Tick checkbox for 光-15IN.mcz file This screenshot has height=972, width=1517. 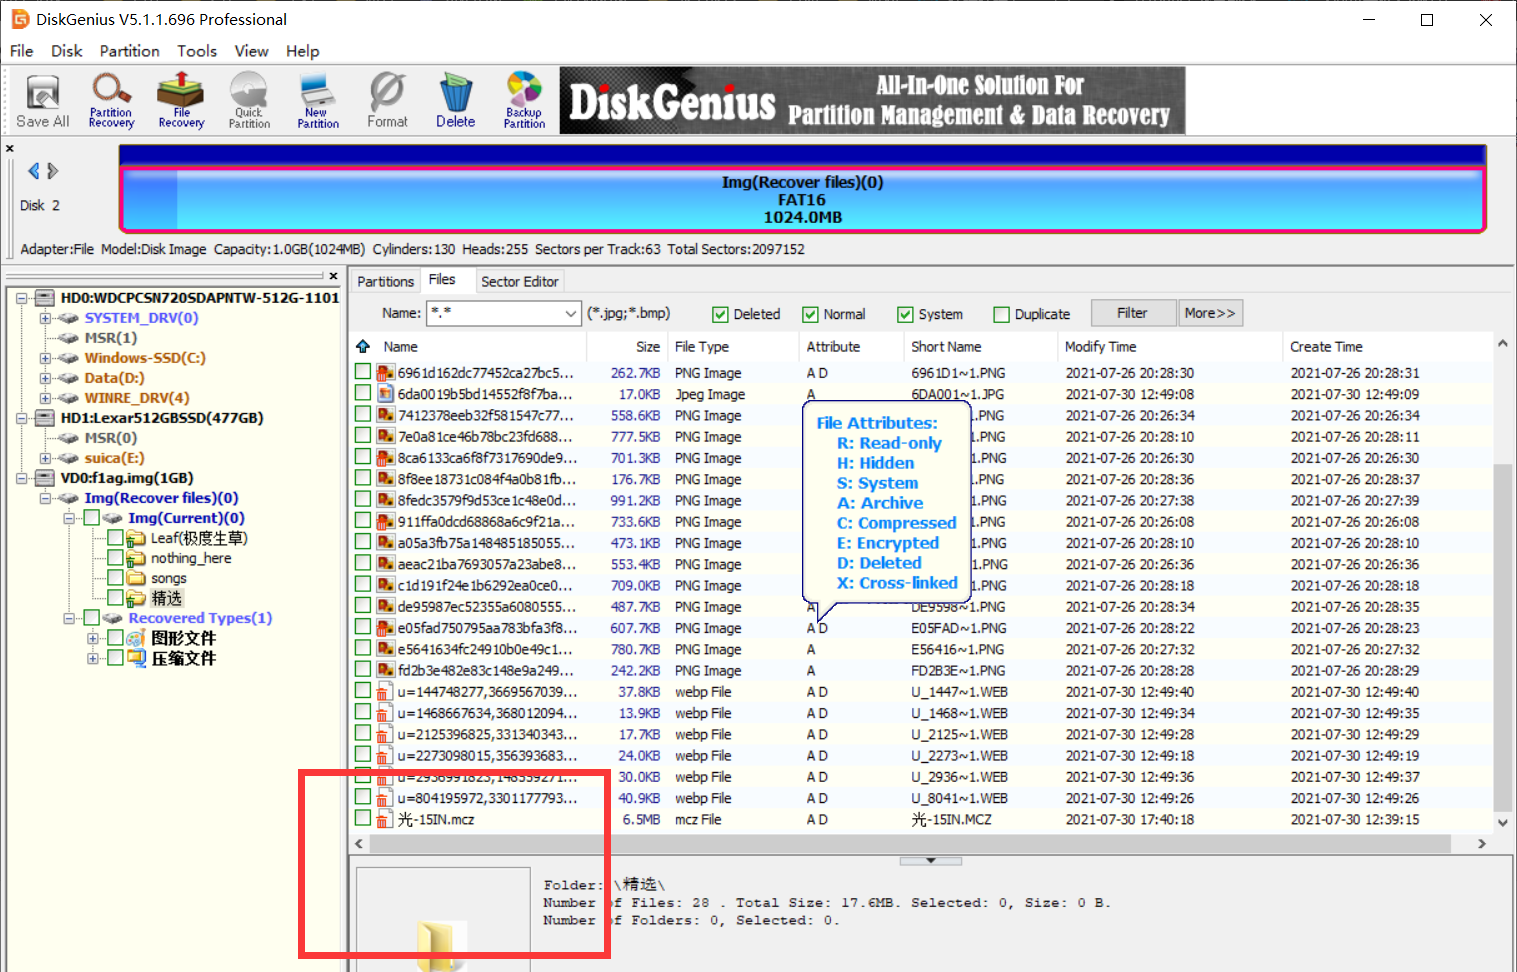point(363,819)
